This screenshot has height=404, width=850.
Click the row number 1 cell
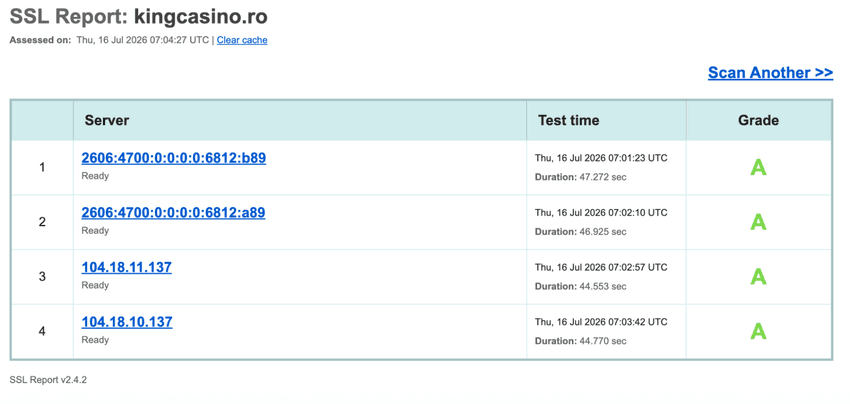tap(42, 168)
